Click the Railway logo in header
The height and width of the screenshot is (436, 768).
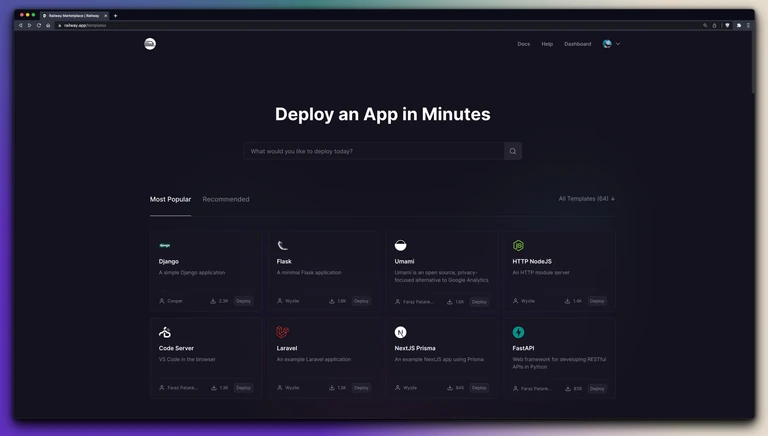[150, 44]
